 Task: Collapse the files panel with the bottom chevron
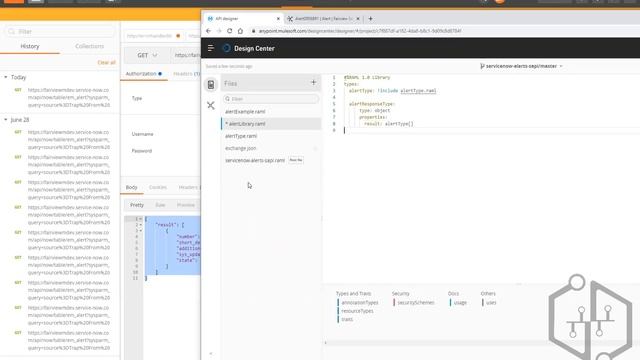(211, 353)
